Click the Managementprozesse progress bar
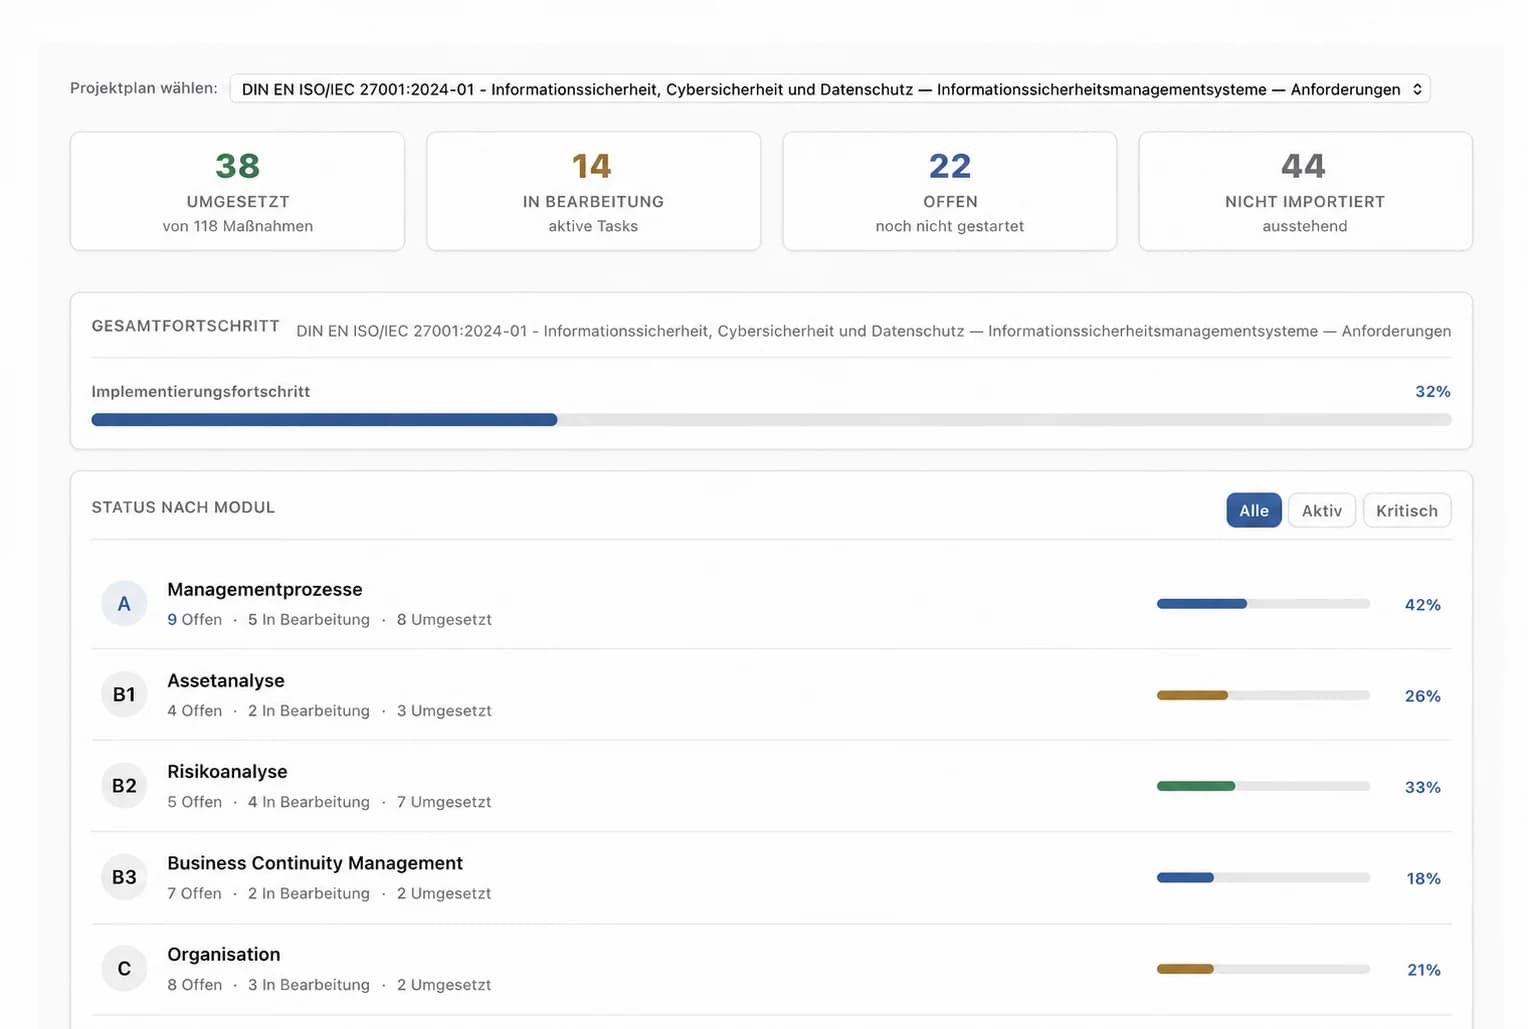Image resolution: width=1528 pixels, height=1029 pixels. pyautogui.click(x=1263, y=604)
